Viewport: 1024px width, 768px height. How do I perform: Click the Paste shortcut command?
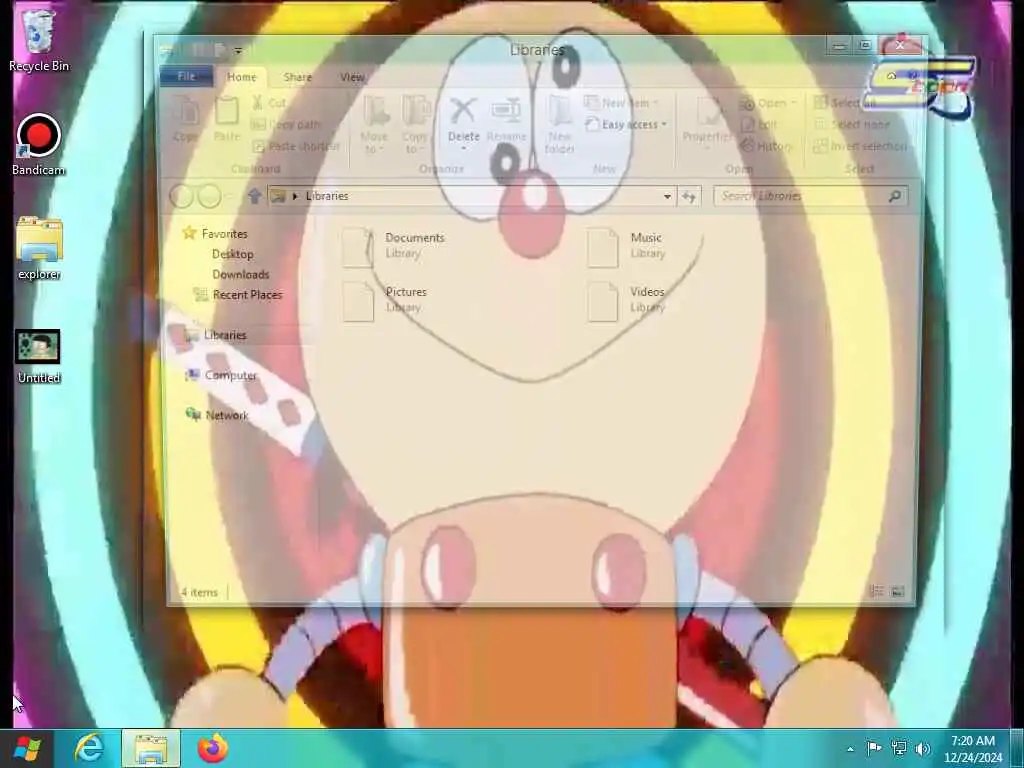[295, 146]
